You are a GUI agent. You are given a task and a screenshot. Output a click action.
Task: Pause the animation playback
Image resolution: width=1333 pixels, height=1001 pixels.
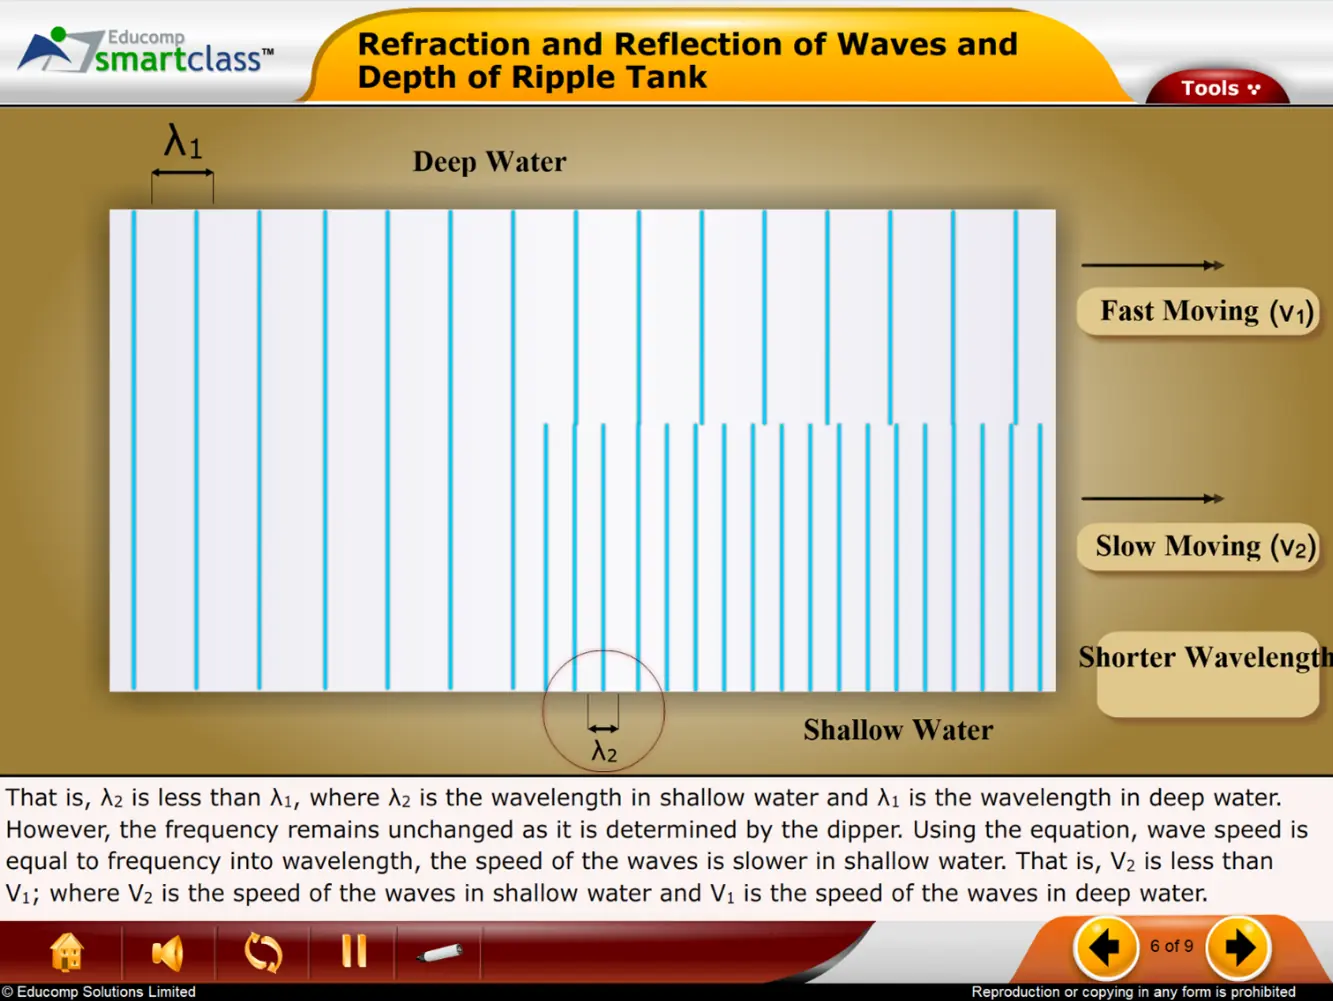(x=354, y=951)
